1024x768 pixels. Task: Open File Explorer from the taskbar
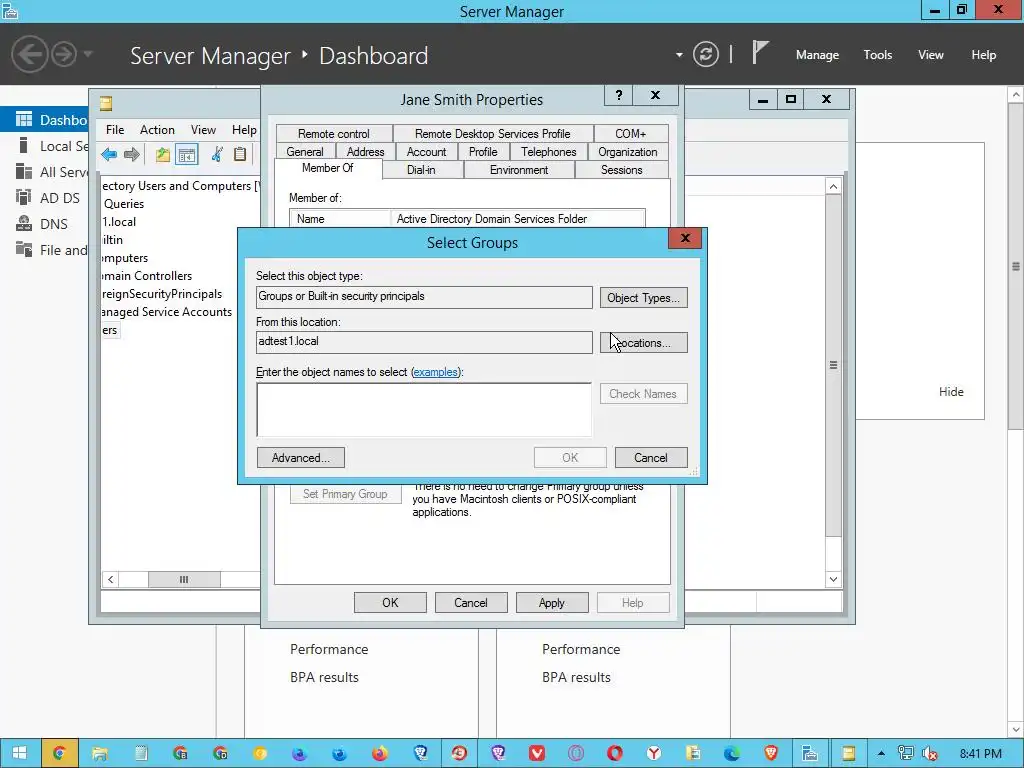click(99, 753)
